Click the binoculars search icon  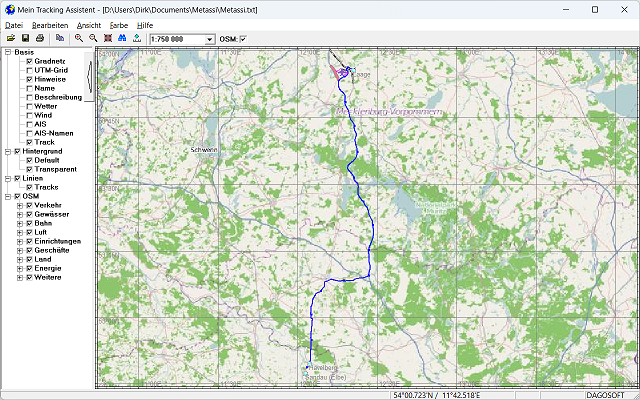[122, 38]
